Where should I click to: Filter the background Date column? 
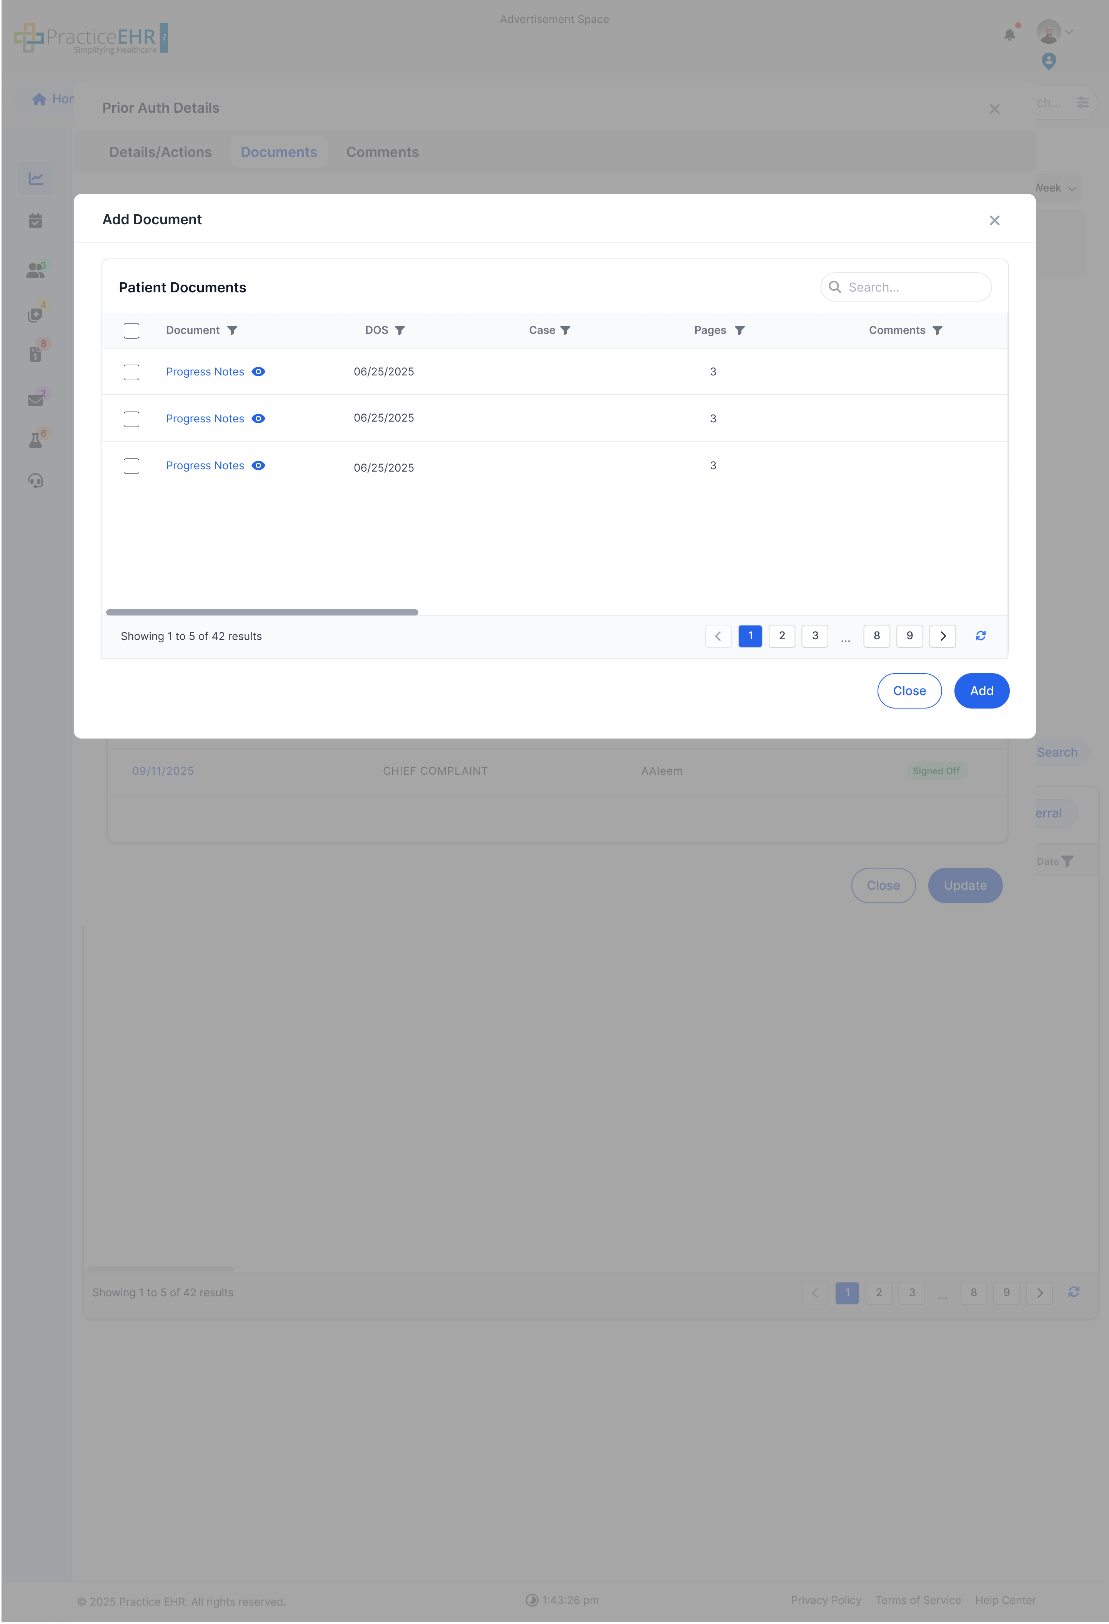1067,861
